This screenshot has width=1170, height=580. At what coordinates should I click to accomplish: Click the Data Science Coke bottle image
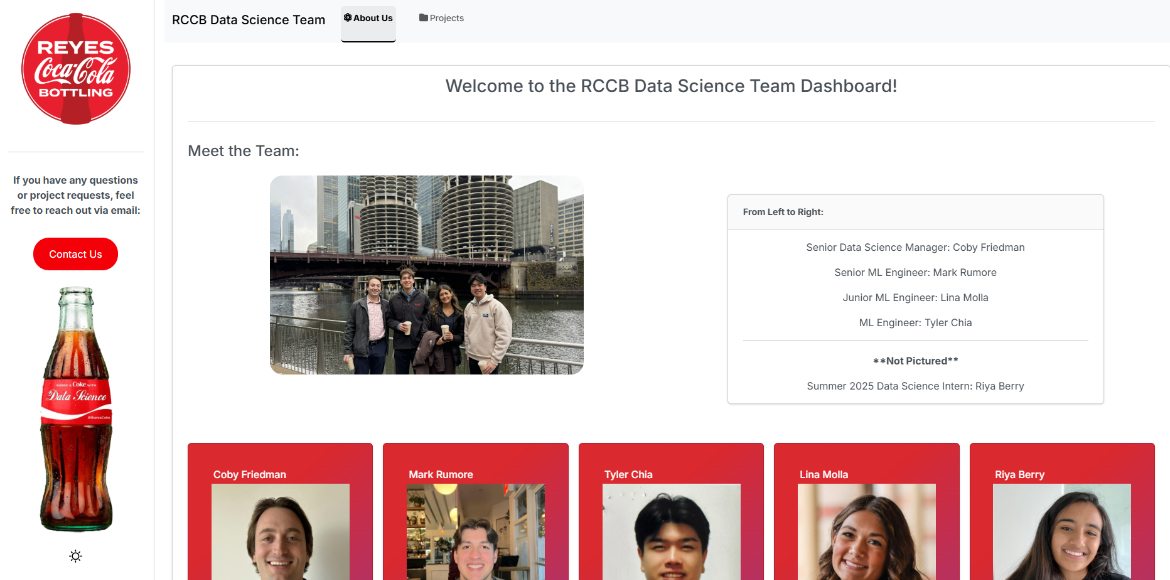(76, 410)
